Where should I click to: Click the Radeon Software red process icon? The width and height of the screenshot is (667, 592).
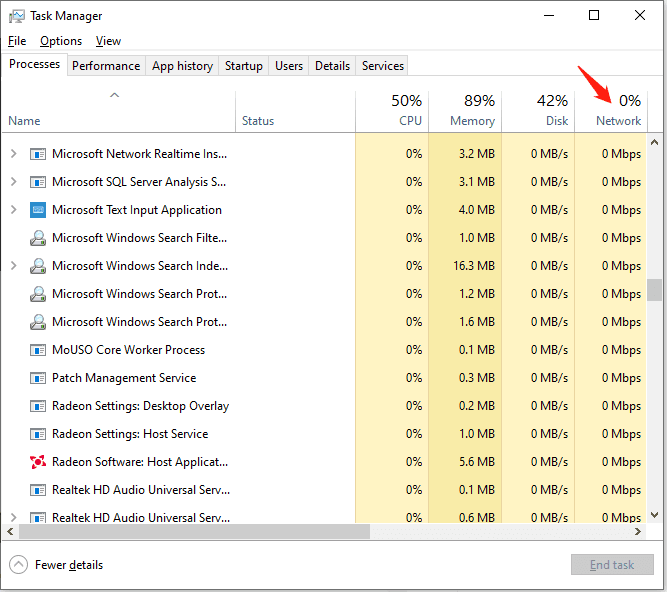(x=38, y=462)
